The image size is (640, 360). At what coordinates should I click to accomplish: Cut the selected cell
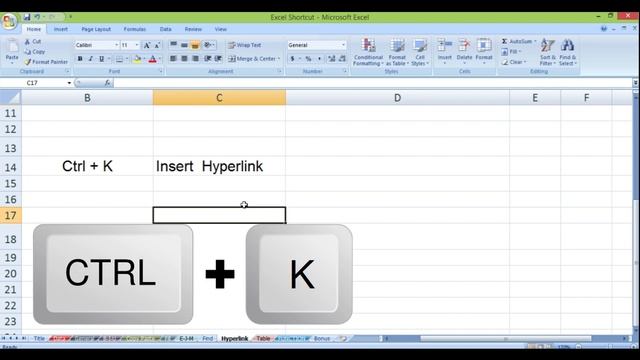pos(33,42)
